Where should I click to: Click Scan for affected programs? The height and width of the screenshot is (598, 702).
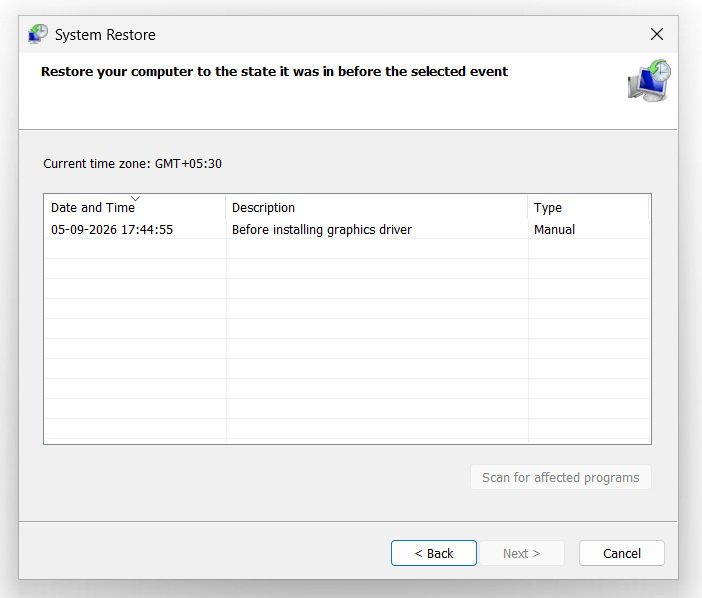tap(561, 478)
